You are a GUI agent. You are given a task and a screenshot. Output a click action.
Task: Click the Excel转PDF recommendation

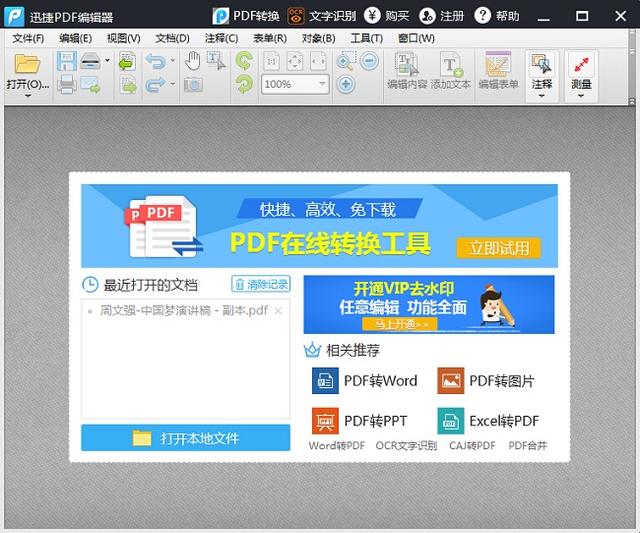(488, 421)
